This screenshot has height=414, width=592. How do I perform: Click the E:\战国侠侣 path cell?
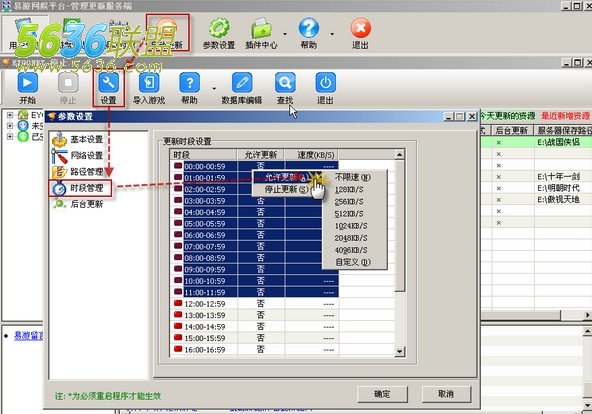(563, 142)
